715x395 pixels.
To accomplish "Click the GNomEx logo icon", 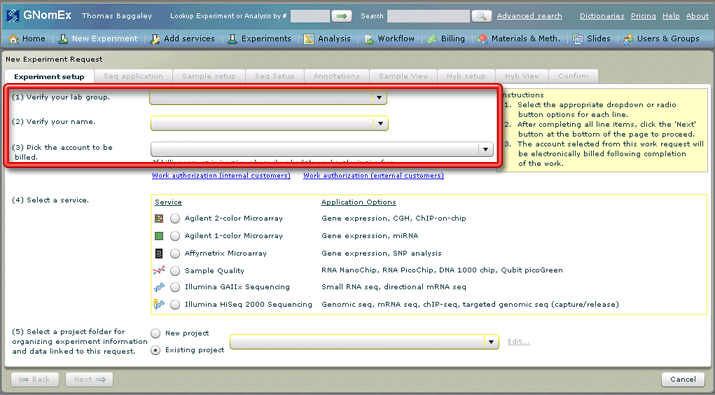I will (x=12, y=16).
